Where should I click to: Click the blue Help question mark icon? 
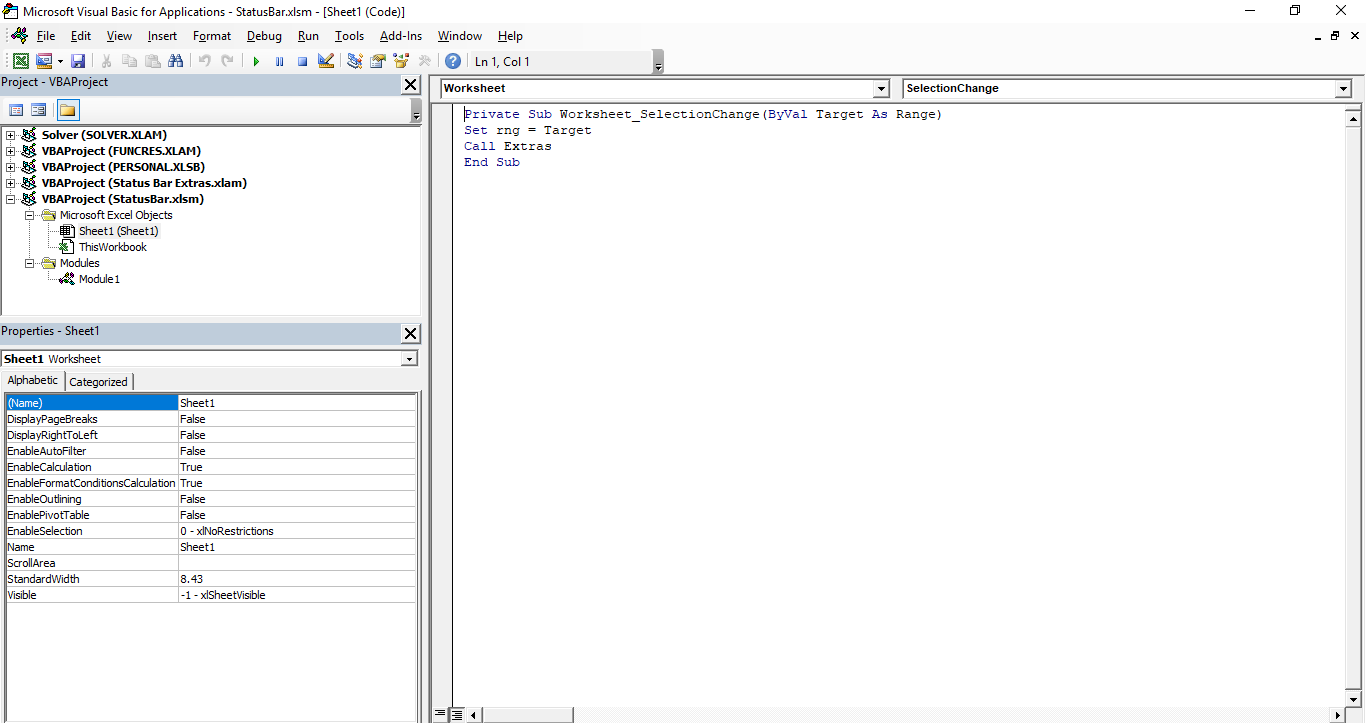click(x=453, y=61)
